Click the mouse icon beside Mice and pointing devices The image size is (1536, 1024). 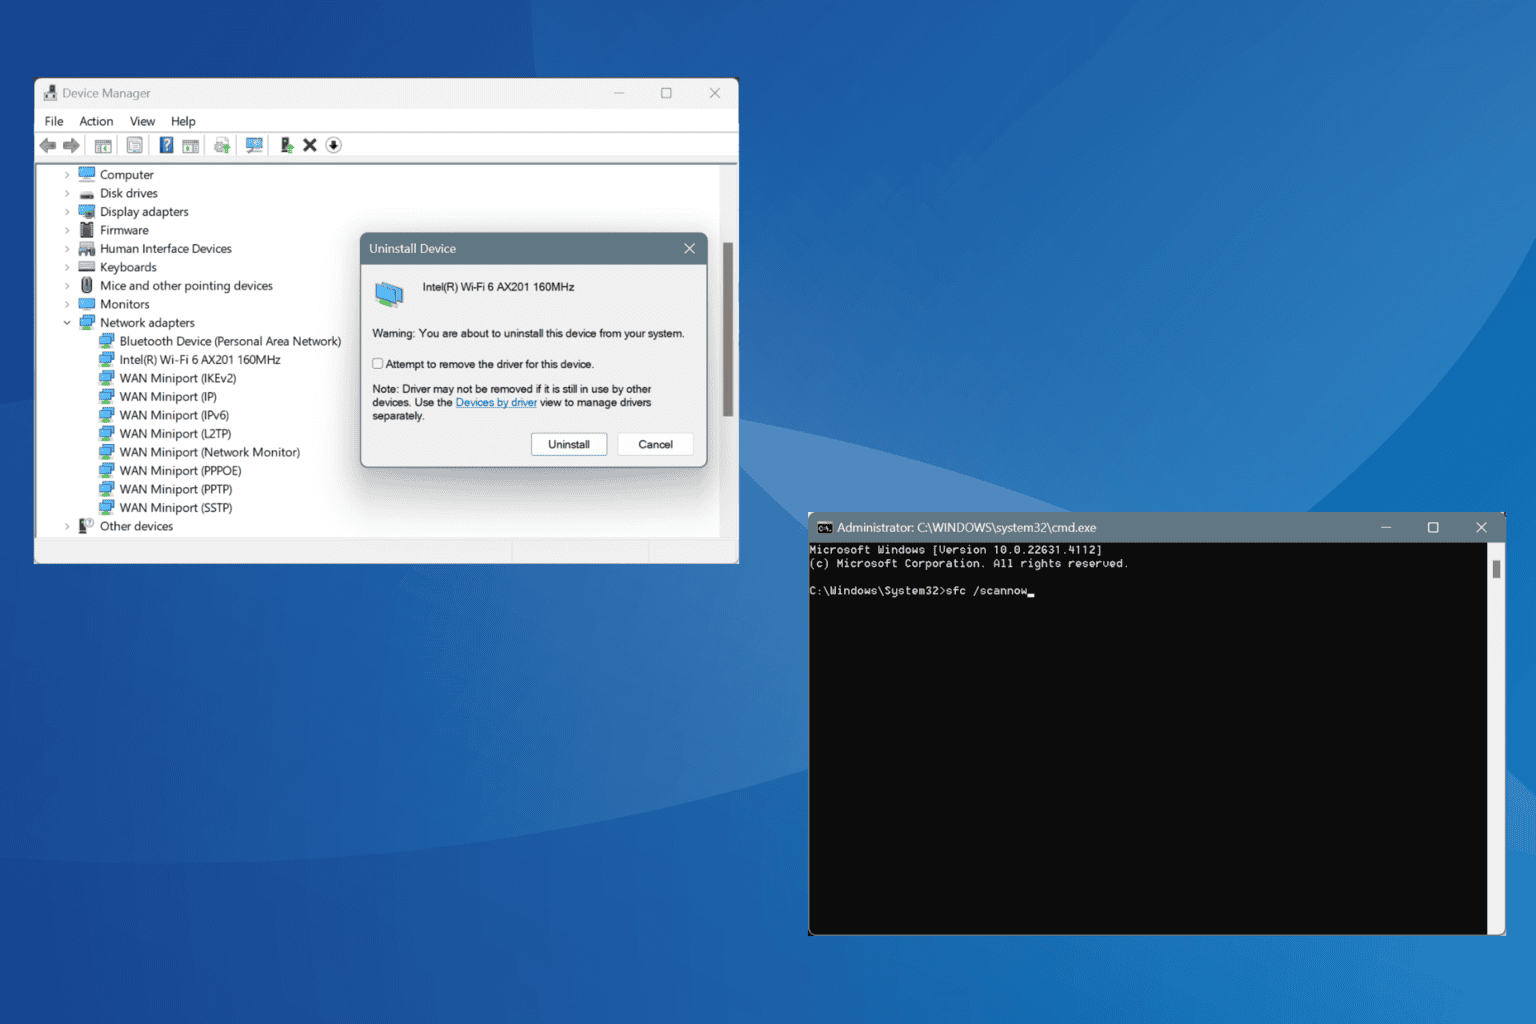pyautogui.click(x=87, y=285)
